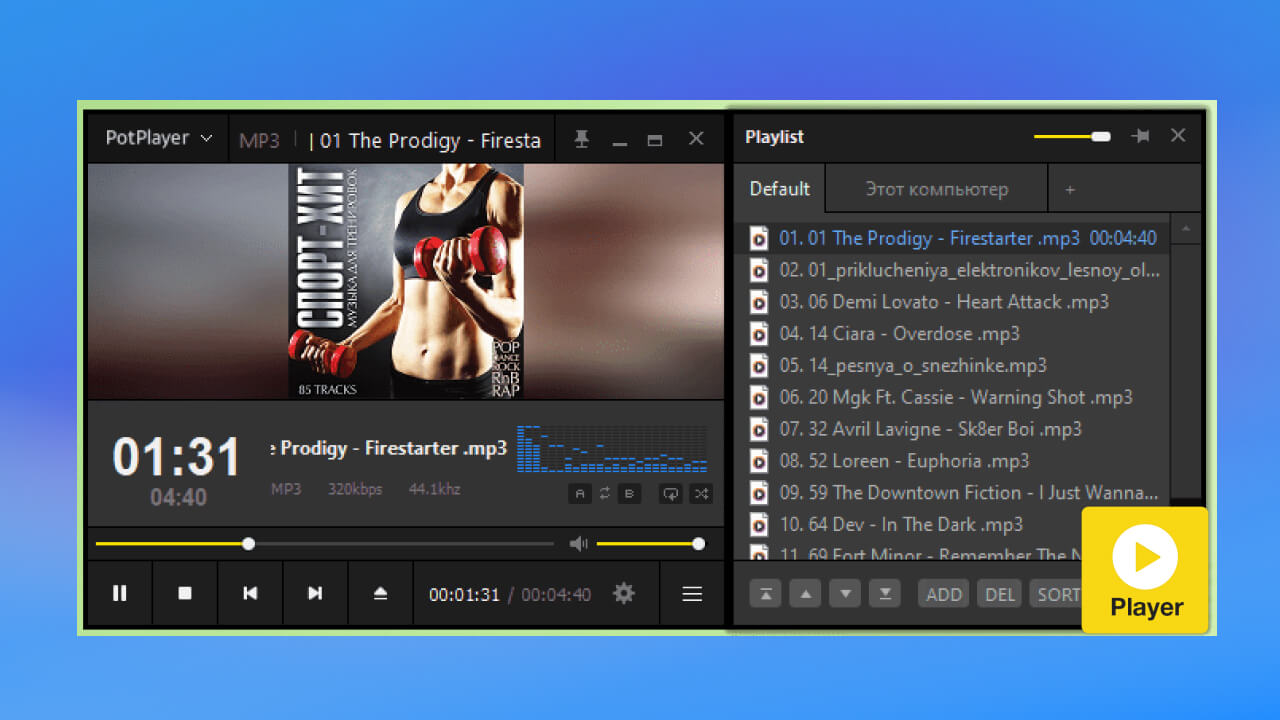Open the PotPlayer main menu dropdown
This screenshot has width=1280, height=720.
[159, 138]
